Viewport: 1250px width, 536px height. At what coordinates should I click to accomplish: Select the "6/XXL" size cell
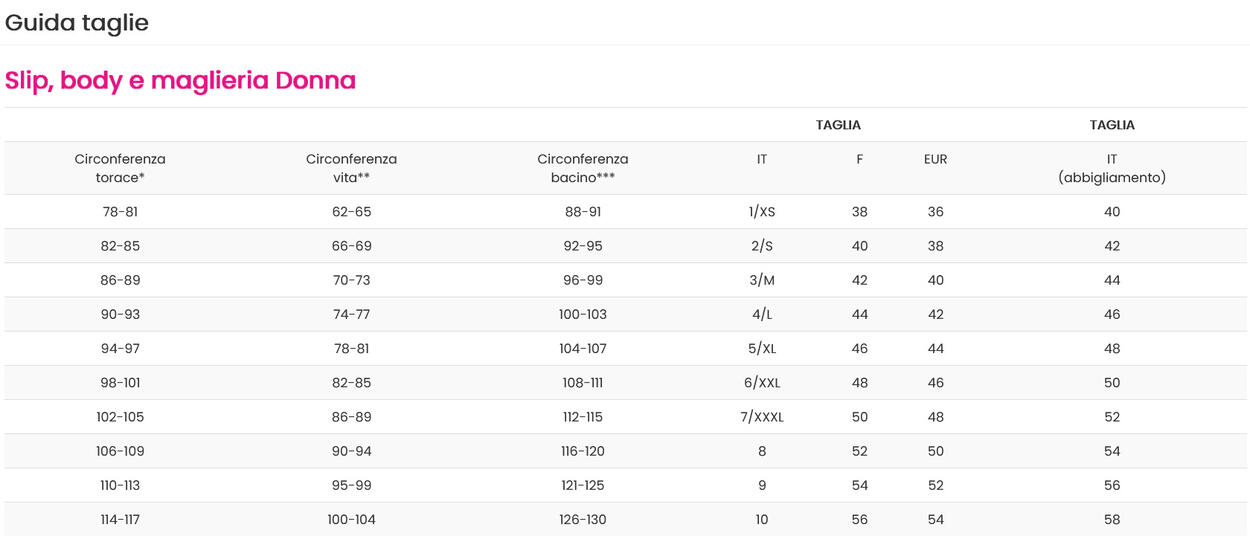tap(762, 383)
